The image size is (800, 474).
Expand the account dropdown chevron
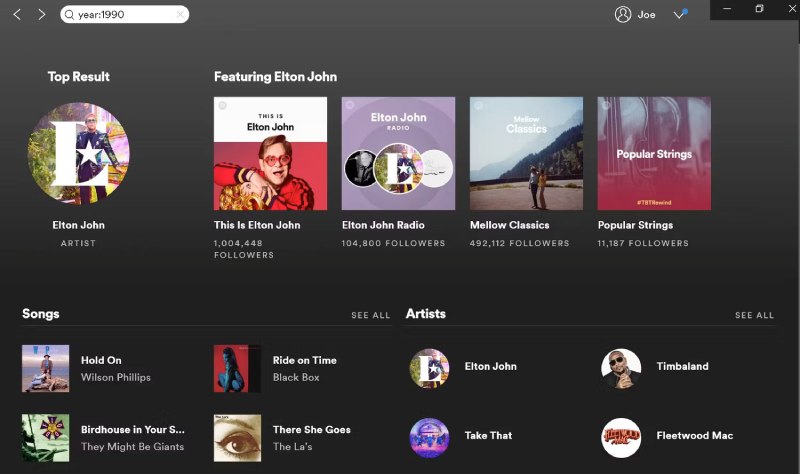click(x=680, y=15)
